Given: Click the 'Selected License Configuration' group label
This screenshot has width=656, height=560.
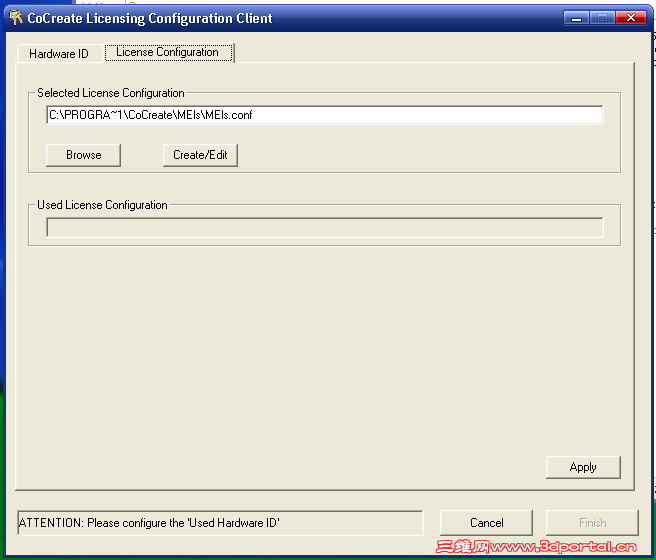Looking at the screenshot, I should click(x=111, y=93).
